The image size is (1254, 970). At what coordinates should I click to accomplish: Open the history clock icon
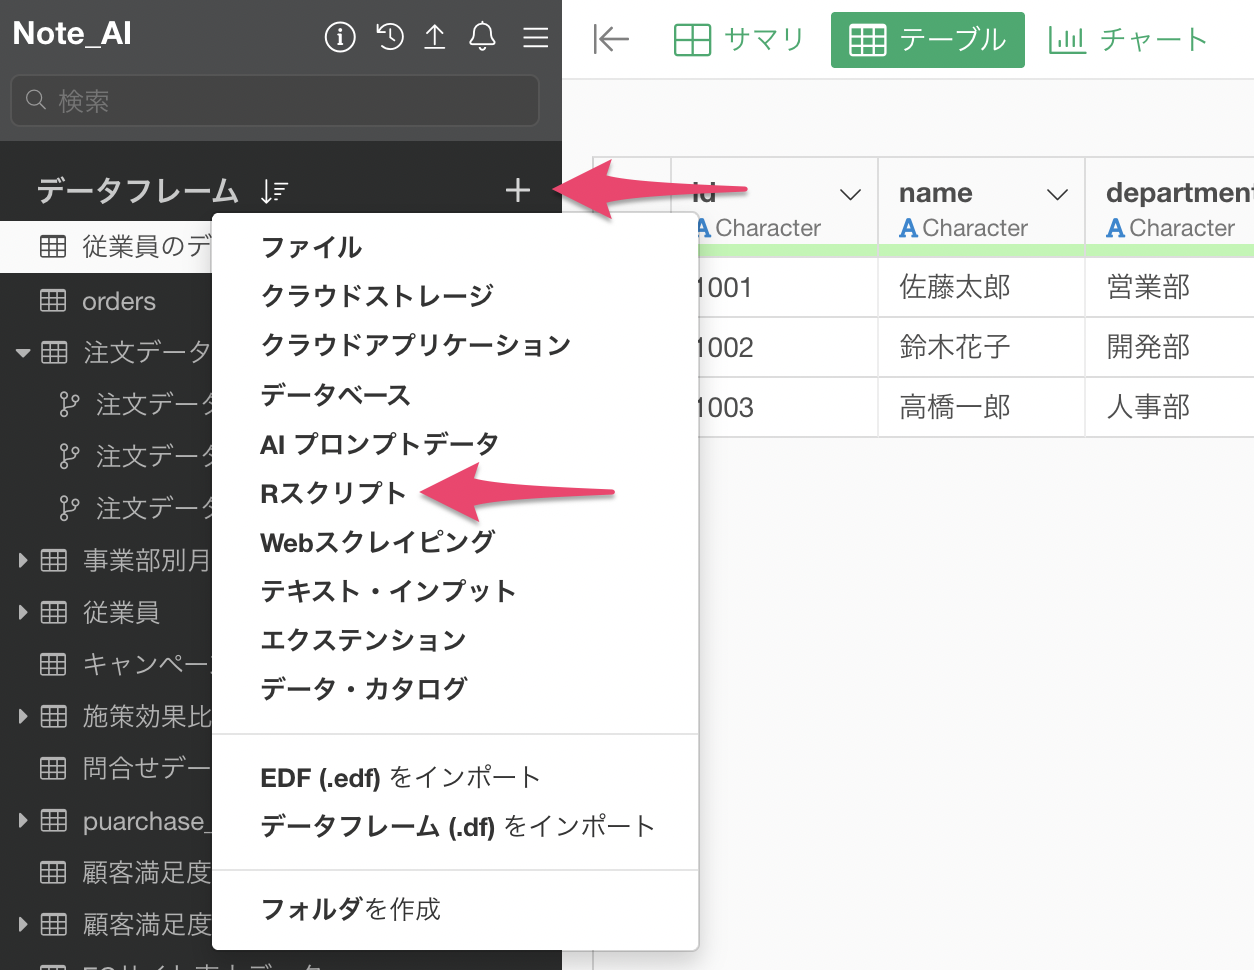389,37
